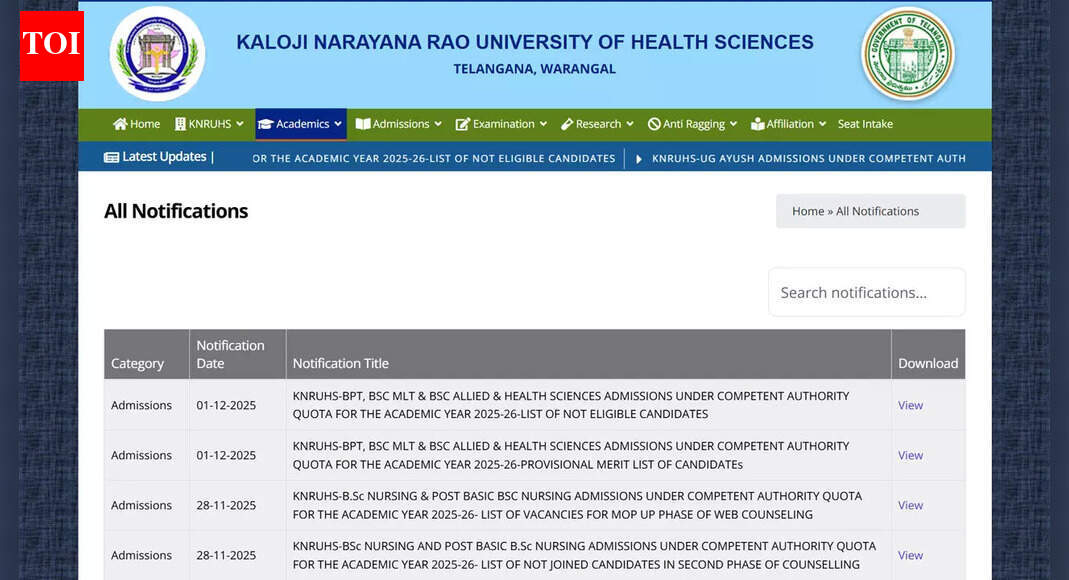Click the arrow marker before the AYUSH ticker item

(x=637, y=158)
